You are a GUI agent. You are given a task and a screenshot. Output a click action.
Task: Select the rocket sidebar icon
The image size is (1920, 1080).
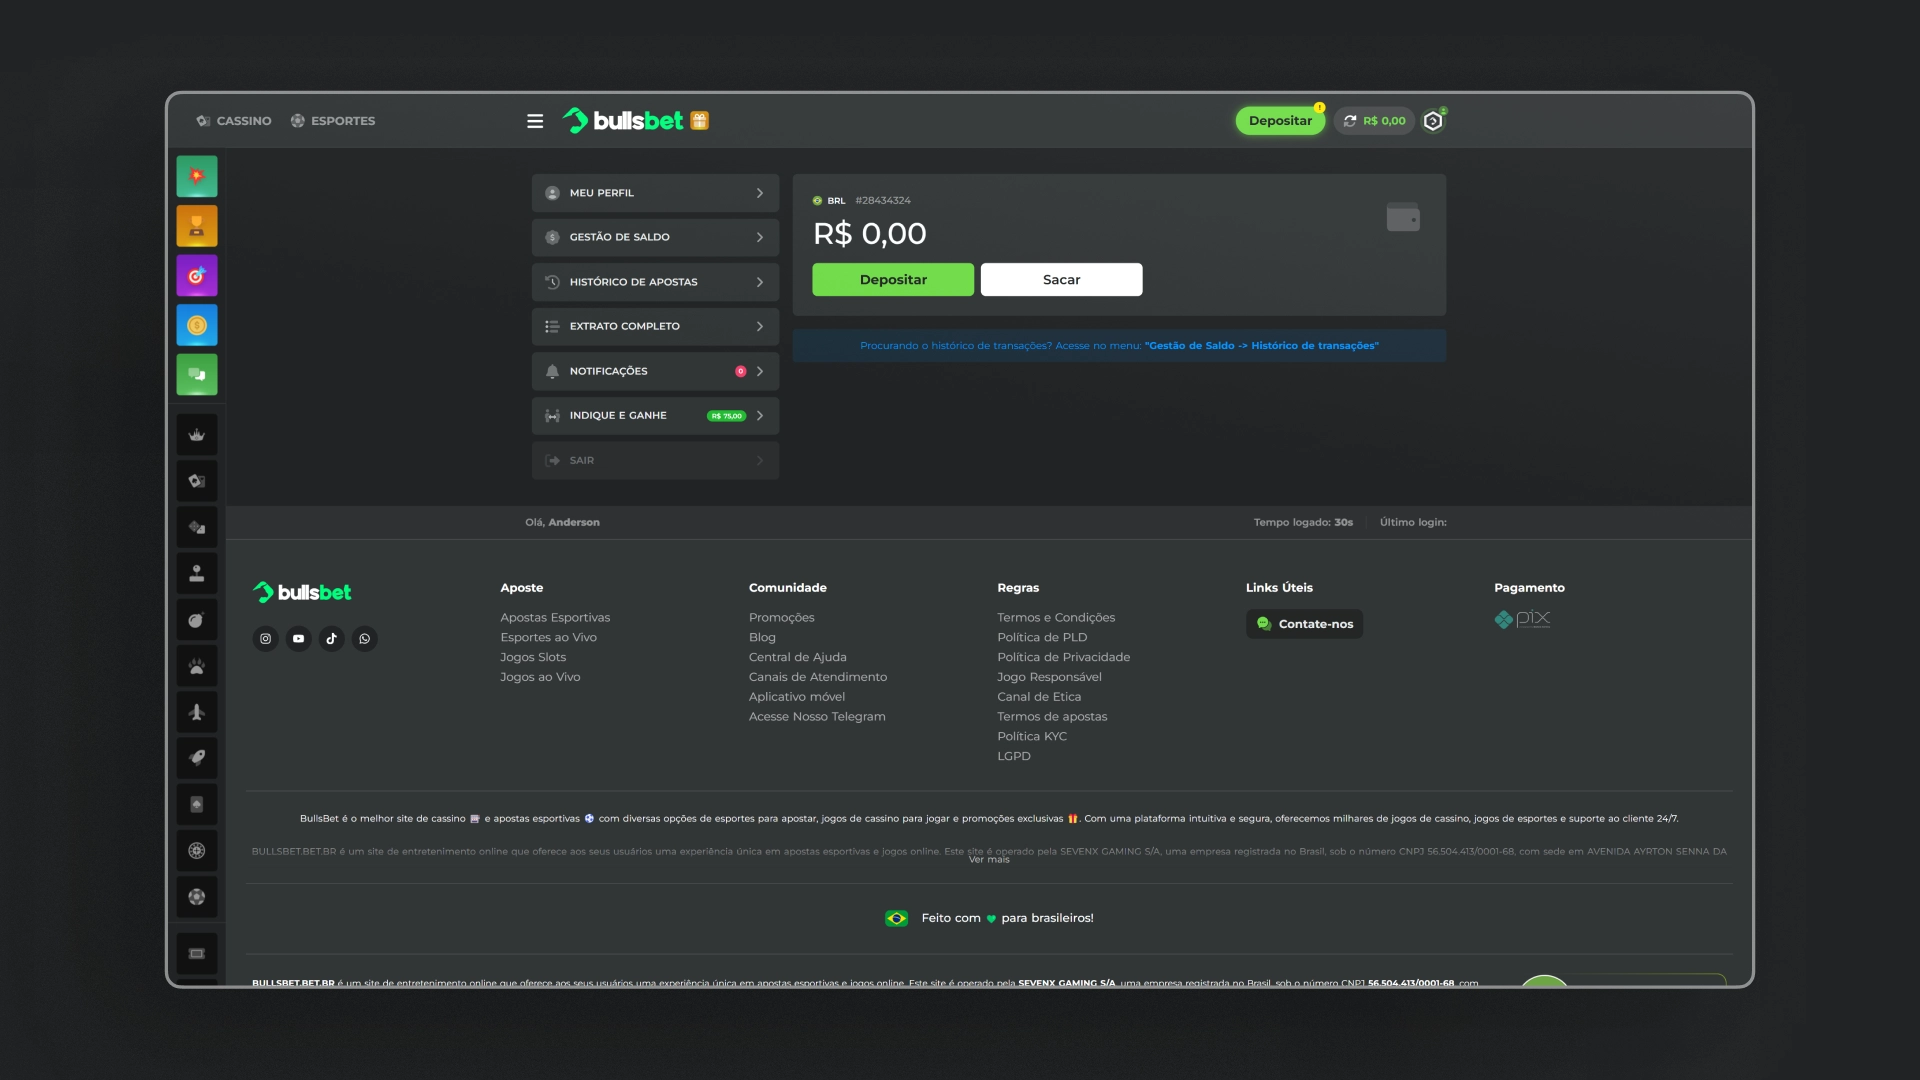coord(197,758)
